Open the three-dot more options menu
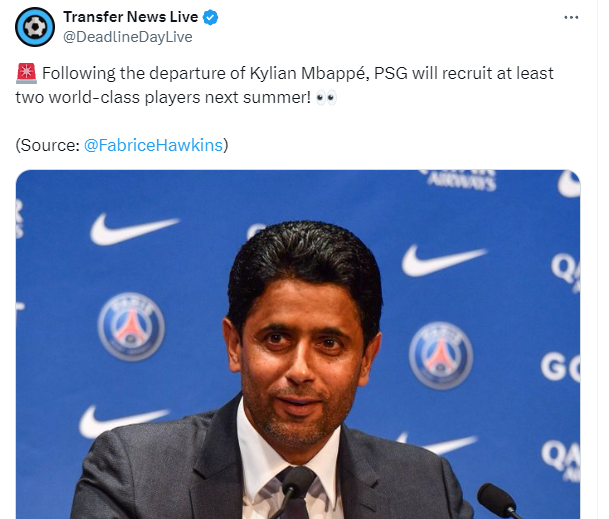Viewport: 609px width, 519px height. pos(571,17)
